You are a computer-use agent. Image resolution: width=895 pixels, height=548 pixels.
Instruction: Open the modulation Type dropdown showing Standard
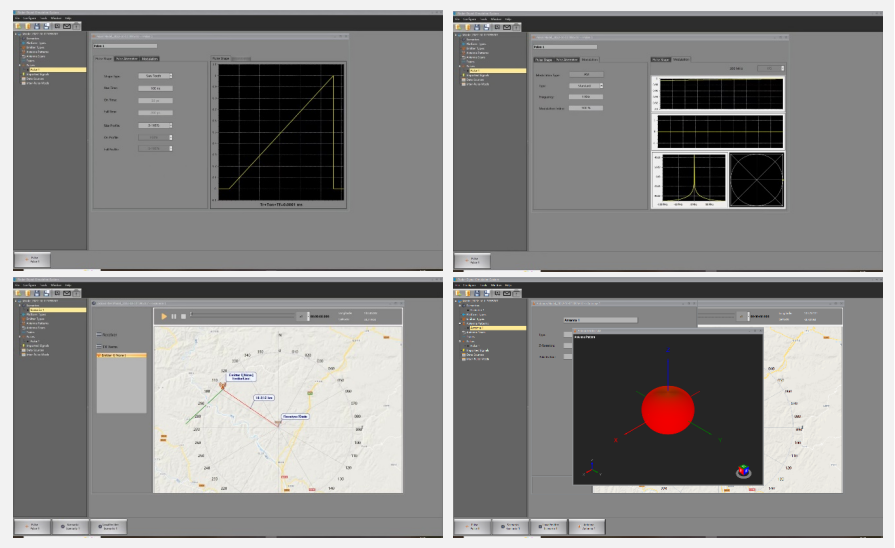click(x=586, y=86)
